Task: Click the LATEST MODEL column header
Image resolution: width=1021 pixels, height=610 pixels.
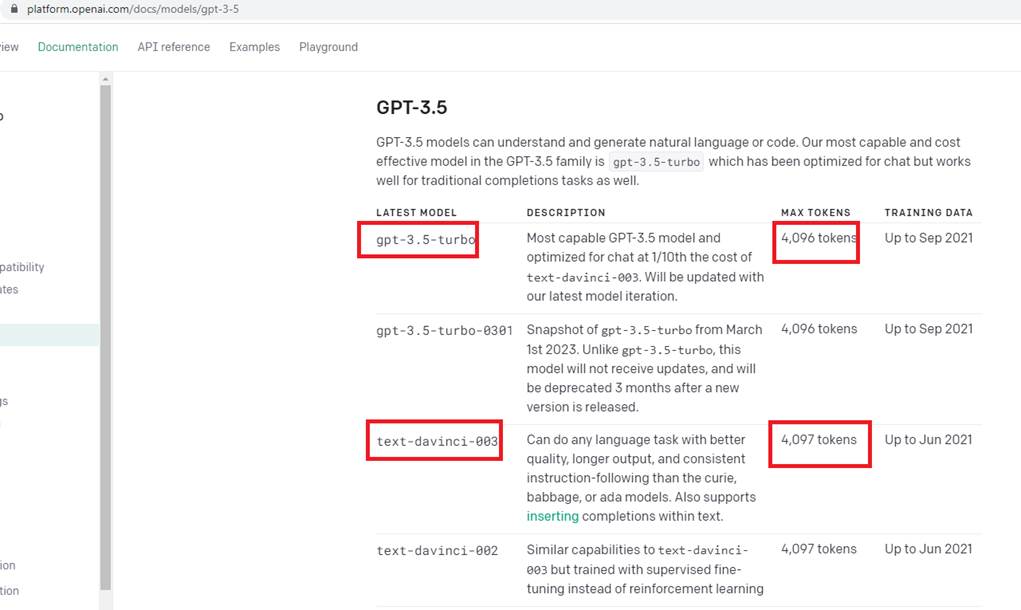Action: tap(416, 213)
